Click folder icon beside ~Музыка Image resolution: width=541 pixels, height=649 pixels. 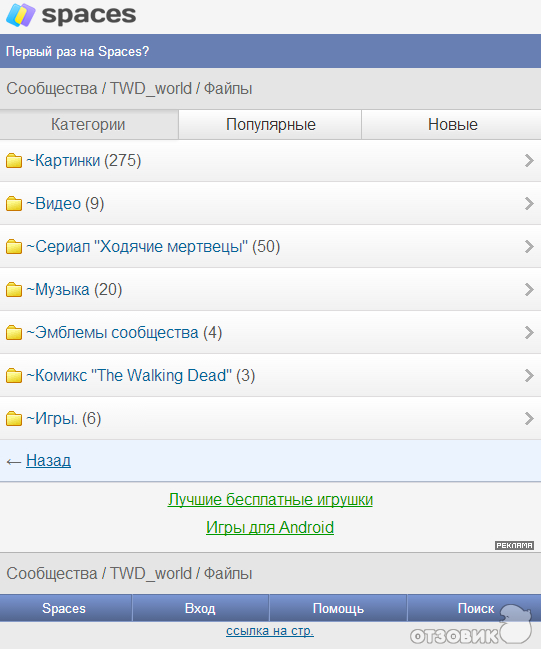[x=14, y=290]
